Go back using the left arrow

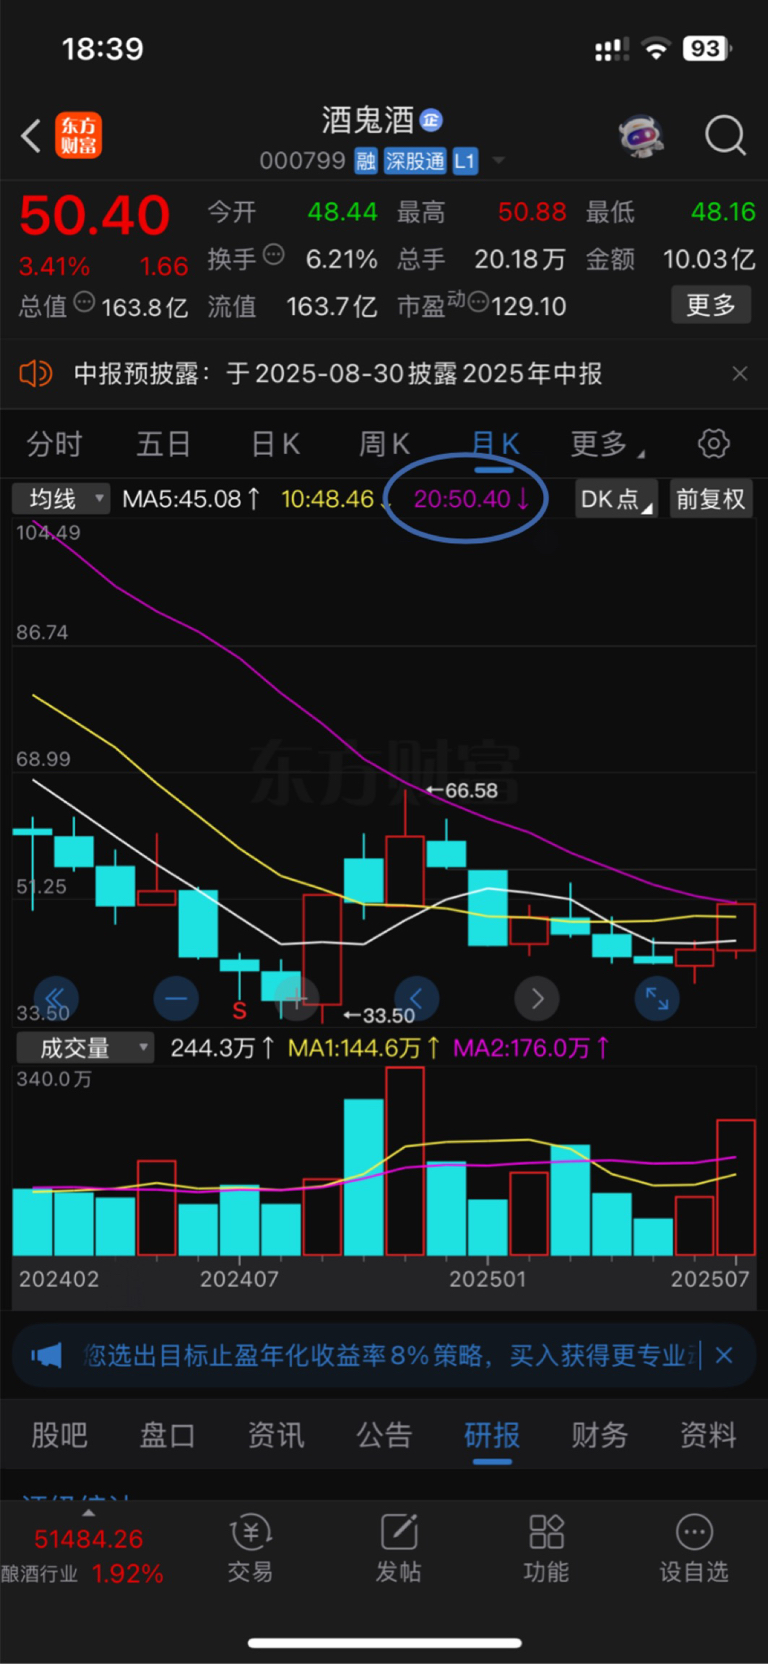click(x=31, y=136)
